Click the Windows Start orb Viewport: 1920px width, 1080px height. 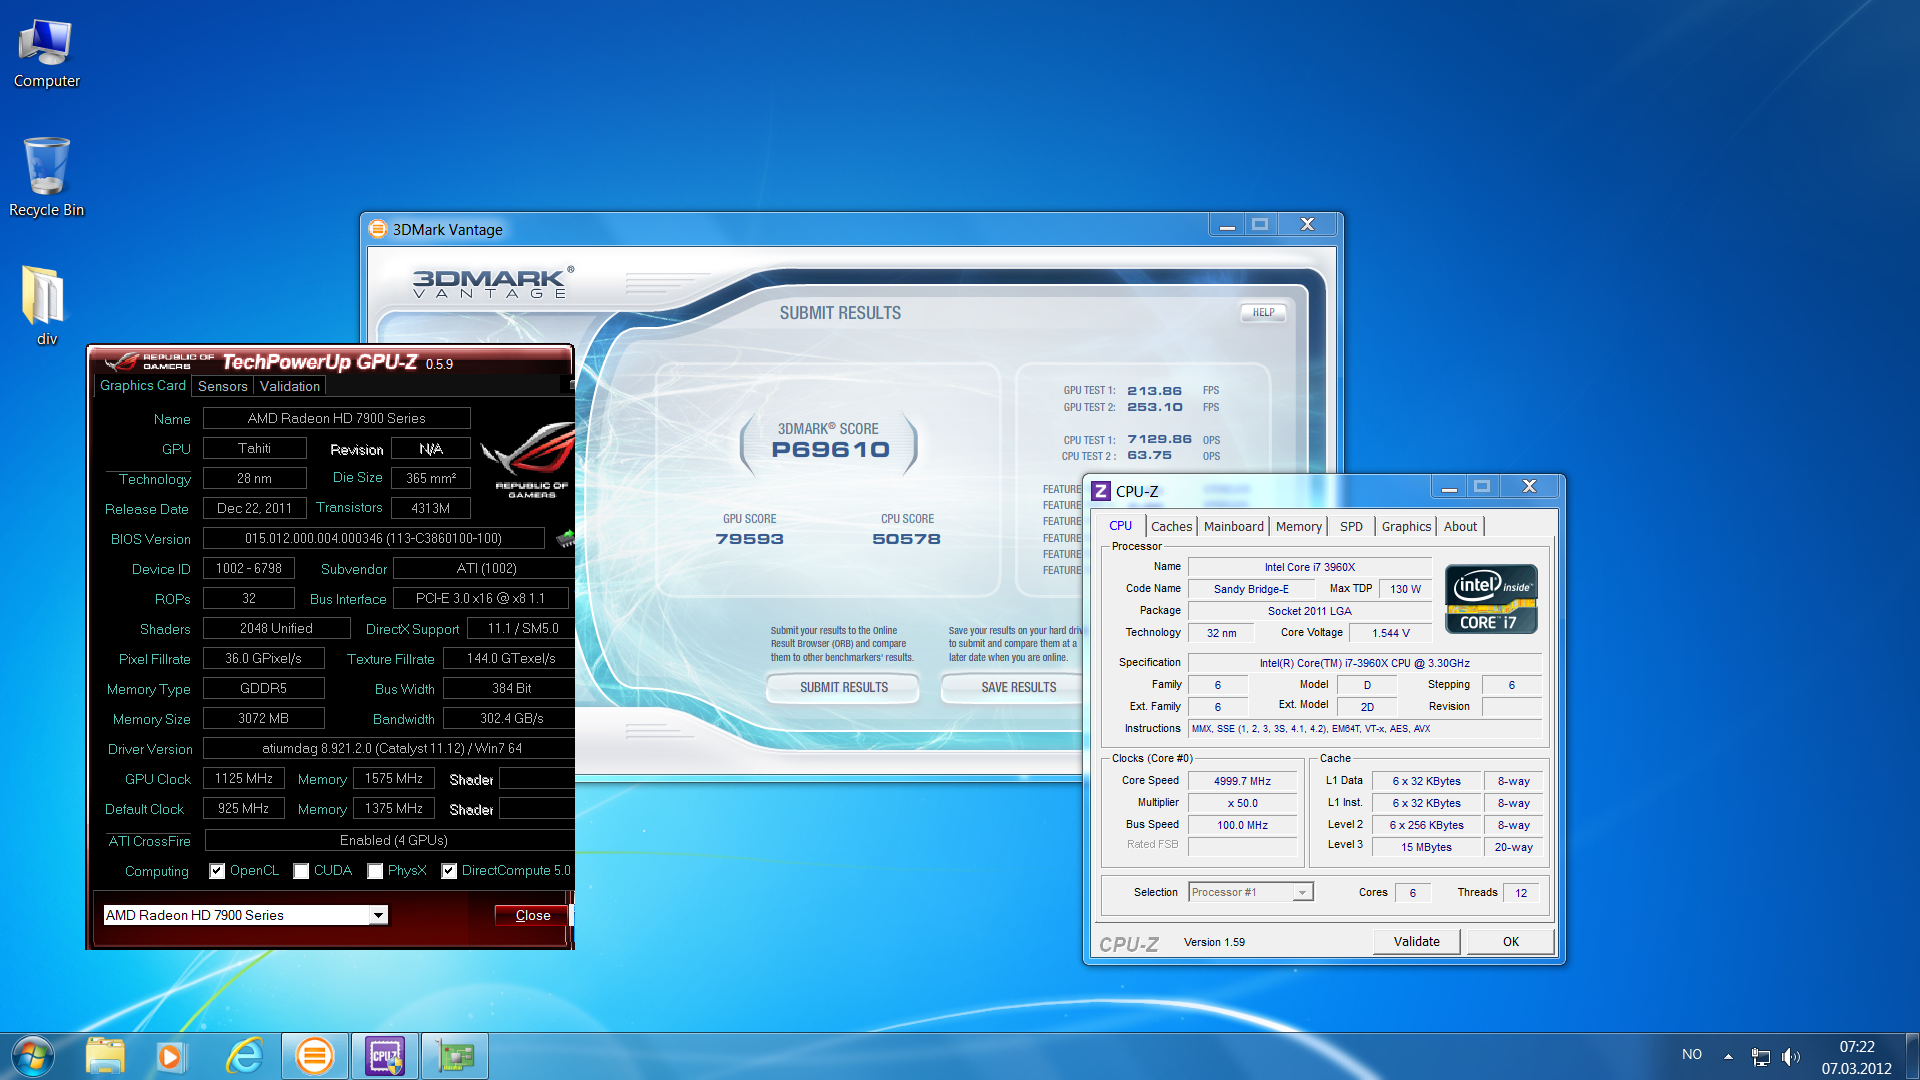[32, 1056]
